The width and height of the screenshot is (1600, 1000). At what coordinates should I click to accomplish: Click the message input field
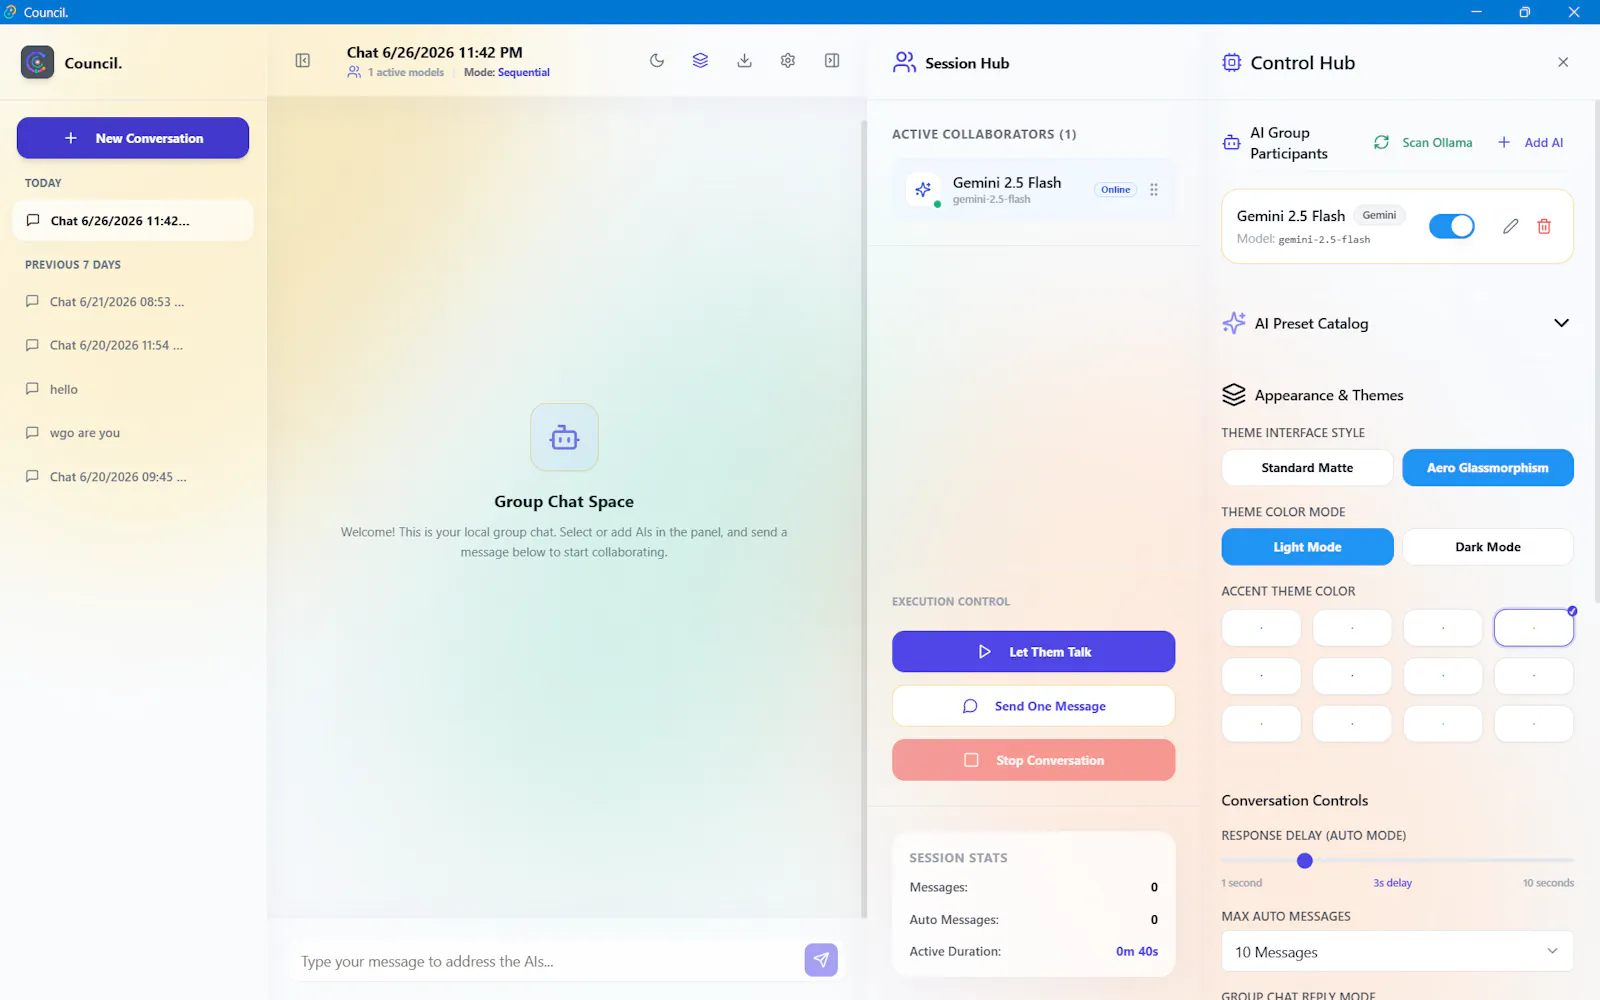pos(547,961)
